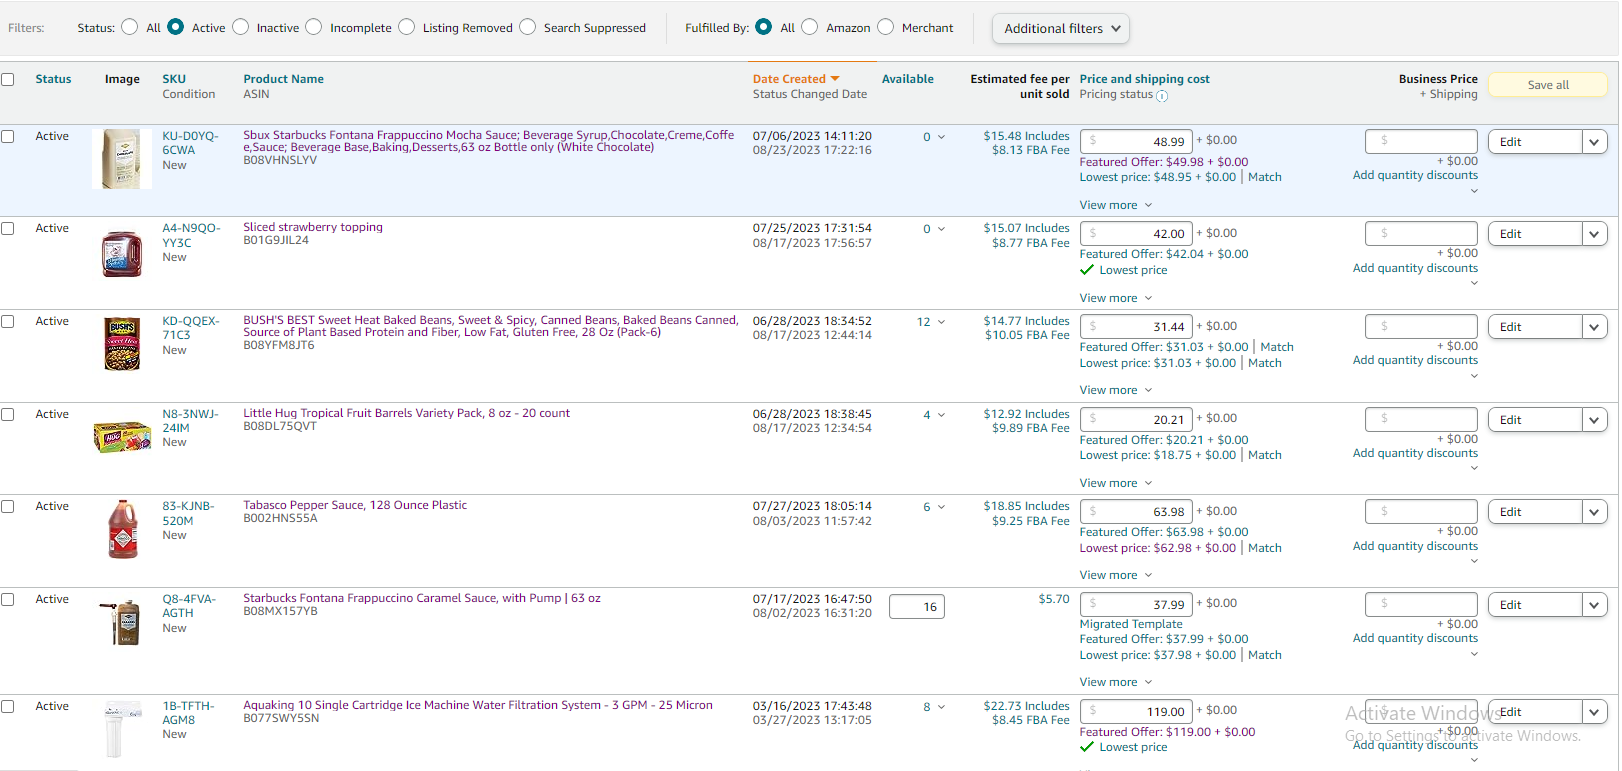Open the Sliced strawberry topping product image
The height and width of the screenshot is (771, 1622).
tap(122, 253)
